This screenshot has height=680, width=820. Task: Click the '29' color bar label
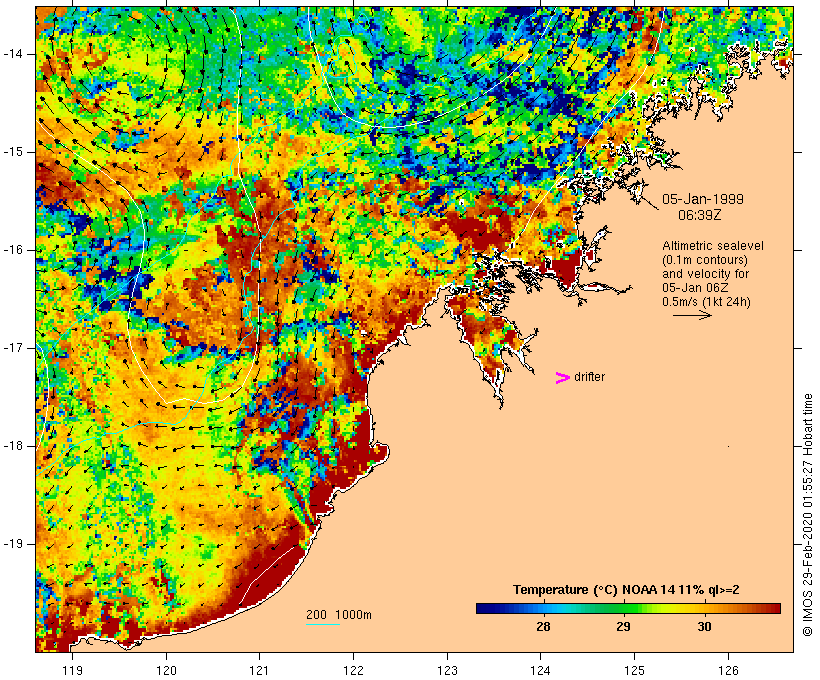click(623, 626)
